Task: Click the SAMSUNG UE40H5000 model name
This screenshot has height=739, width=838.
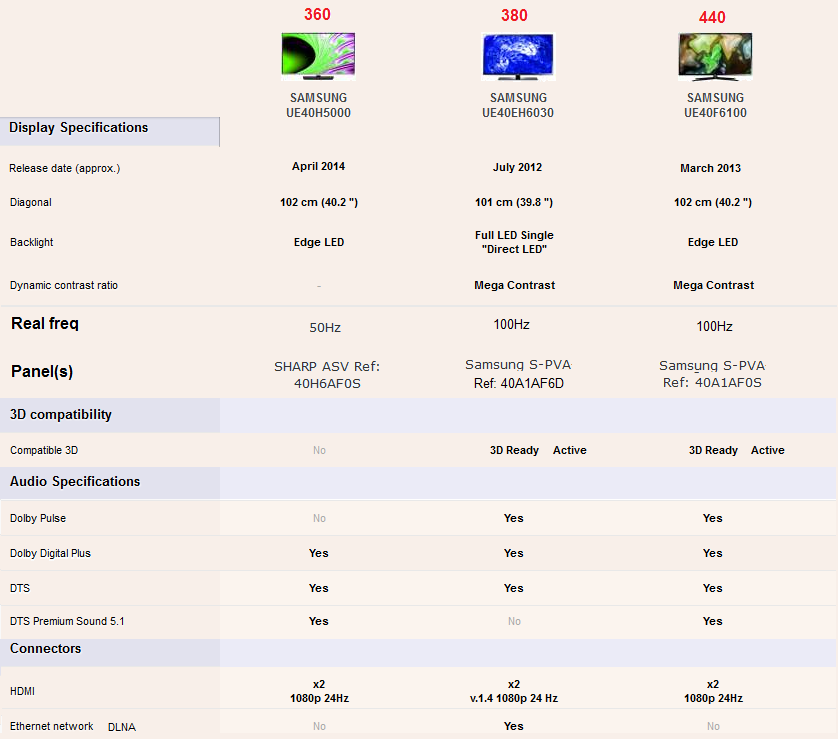Action: [319, 105]
